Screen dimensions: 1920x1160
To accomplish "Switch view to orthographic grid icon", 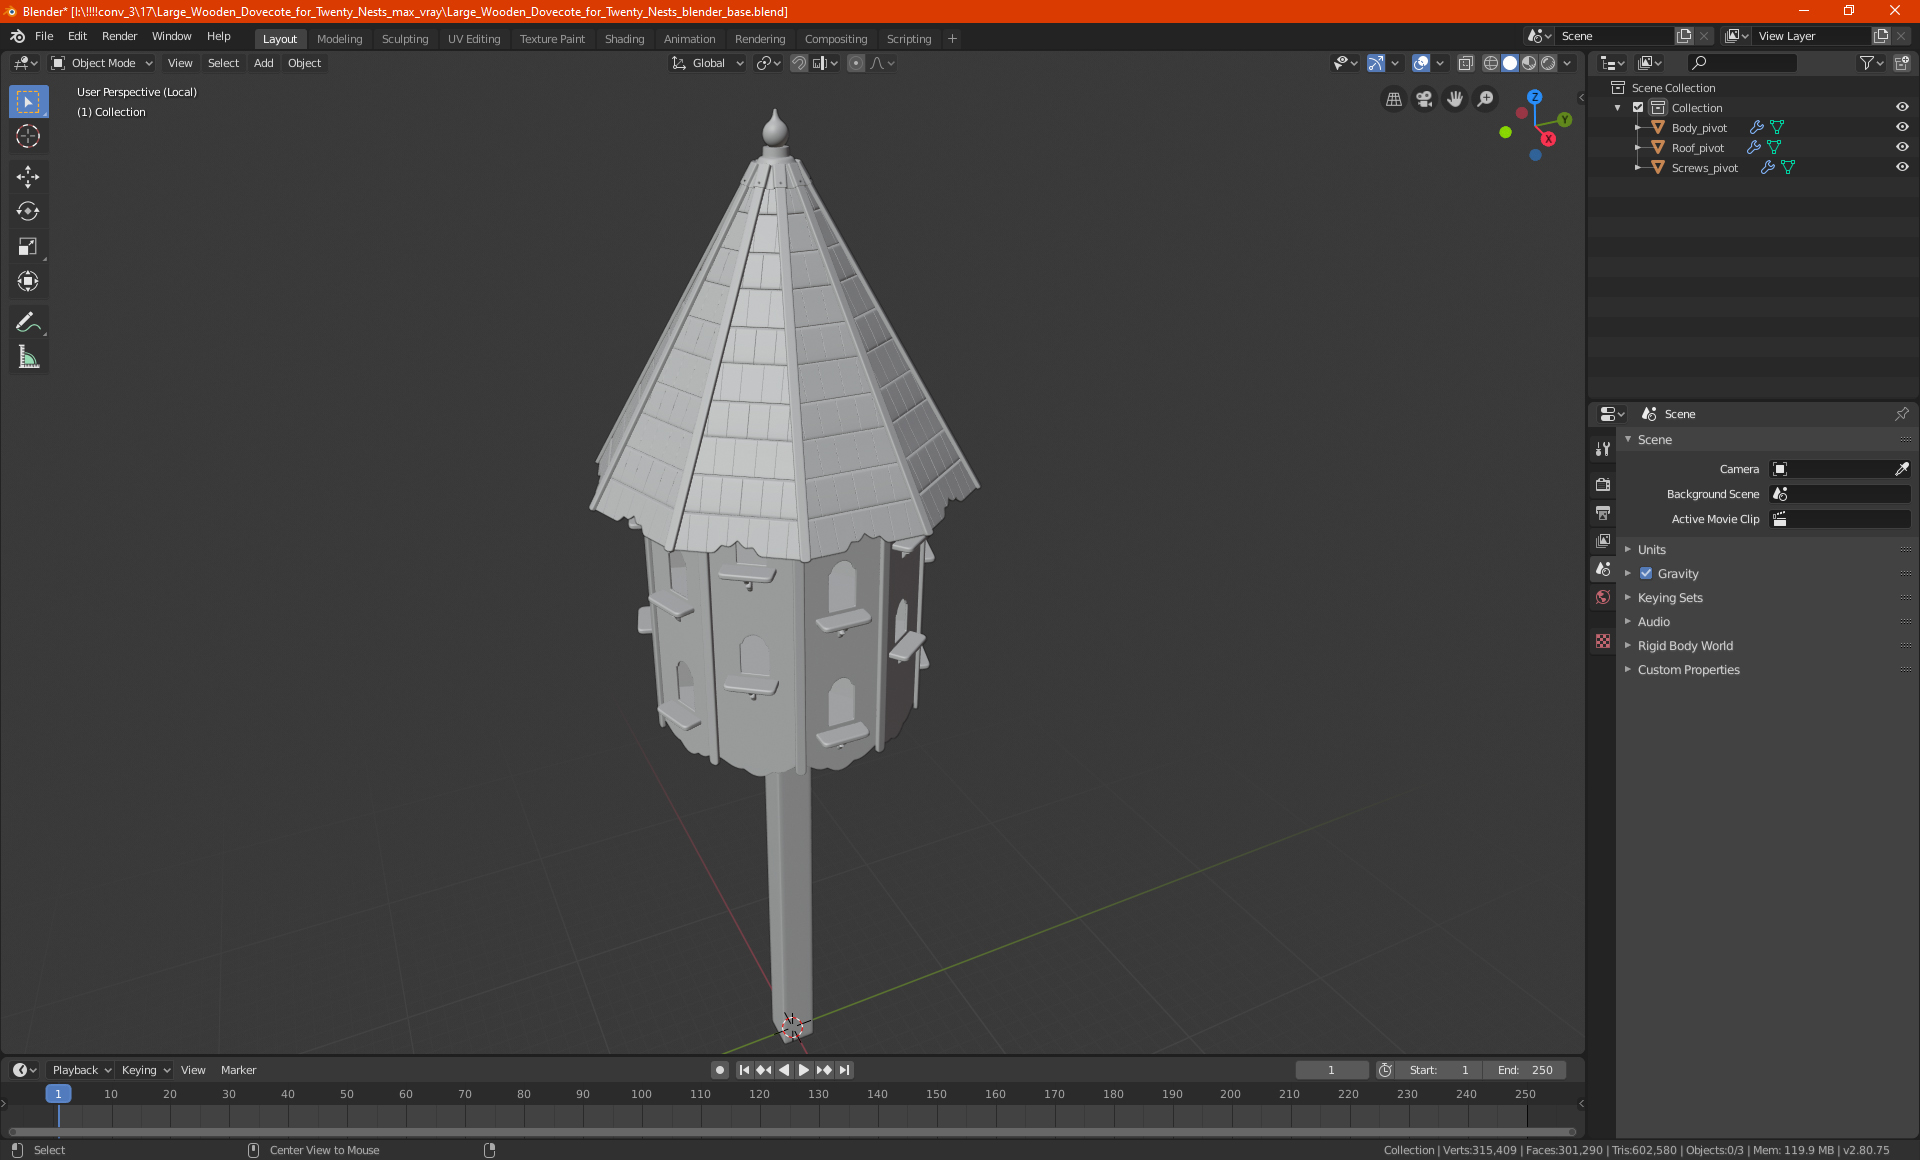I will [x=1393, y=99].
